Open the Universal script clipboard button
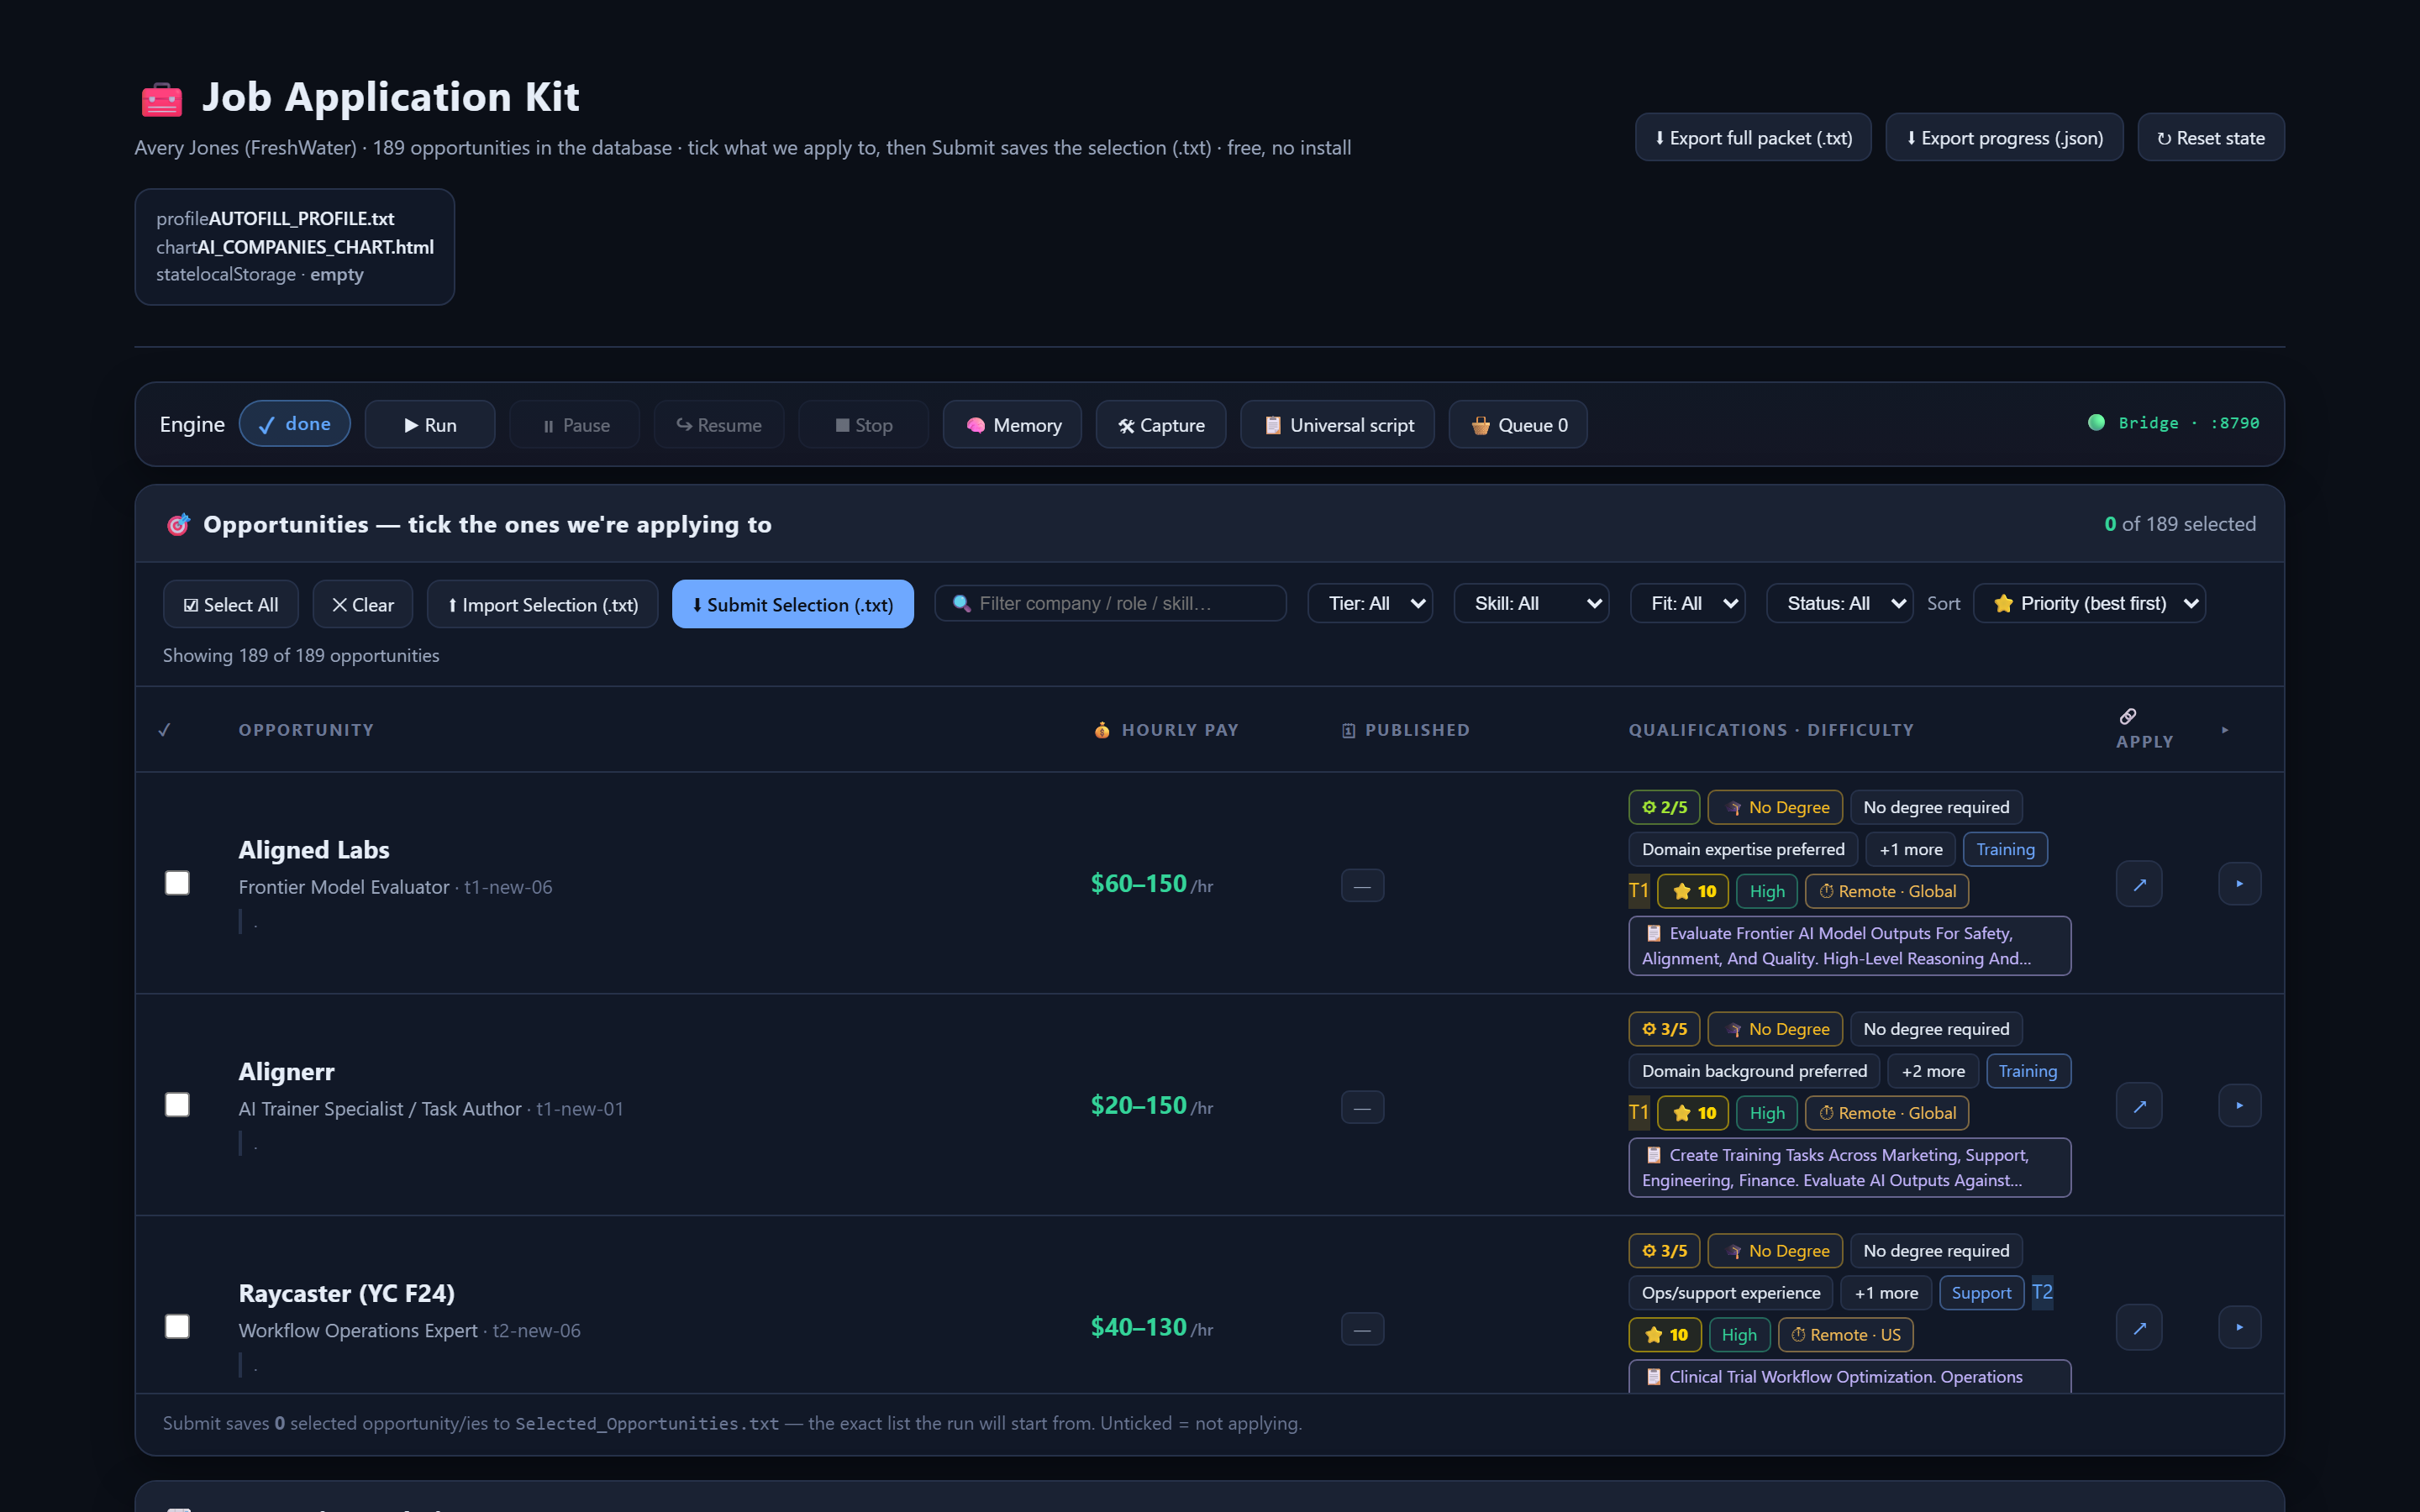The width and height of the screenshot is (2420, 1512). point(1337,425)
